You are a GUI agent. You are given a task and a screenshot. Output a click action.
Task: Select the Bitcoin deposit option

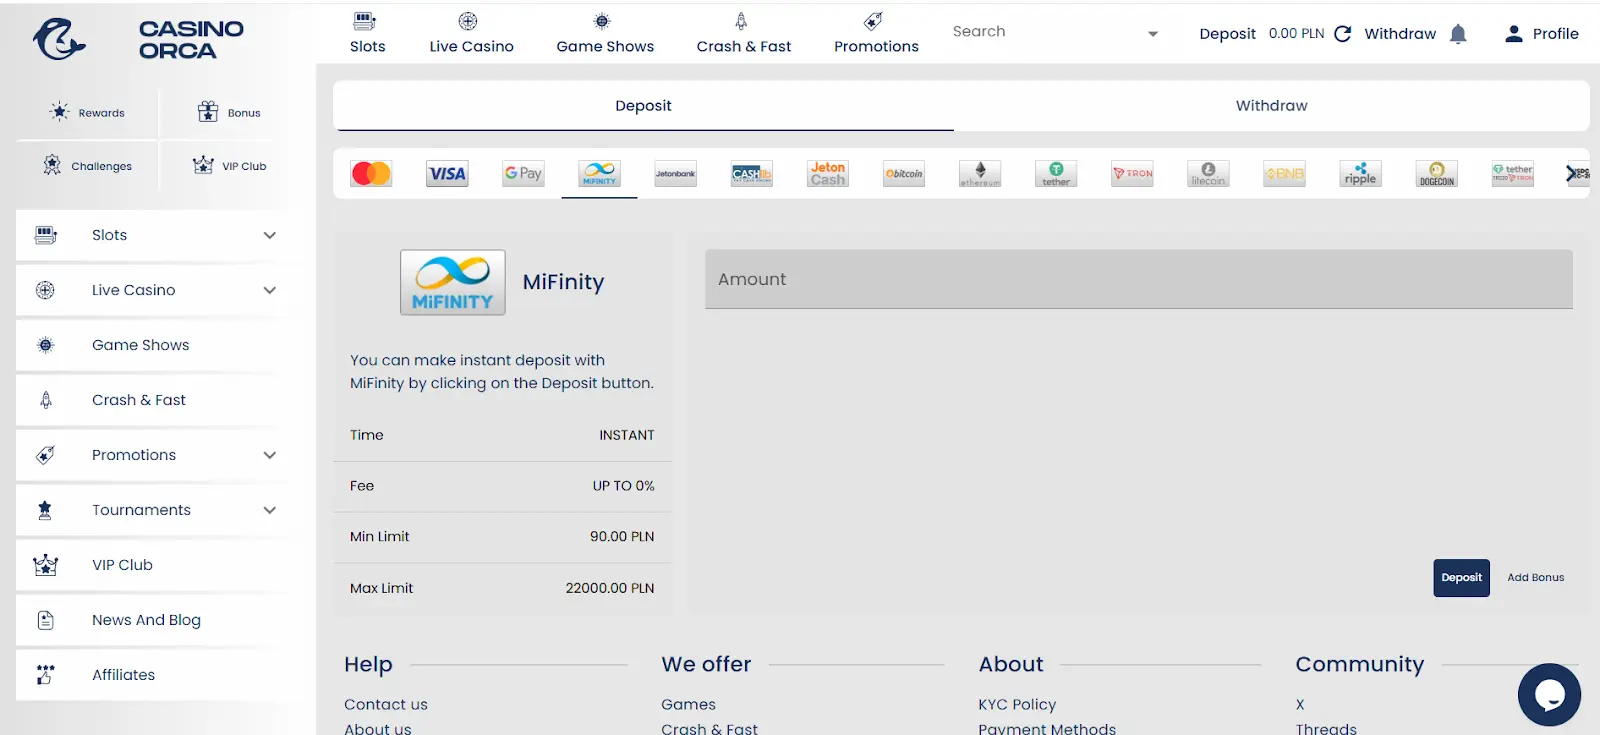click(904, 174)
